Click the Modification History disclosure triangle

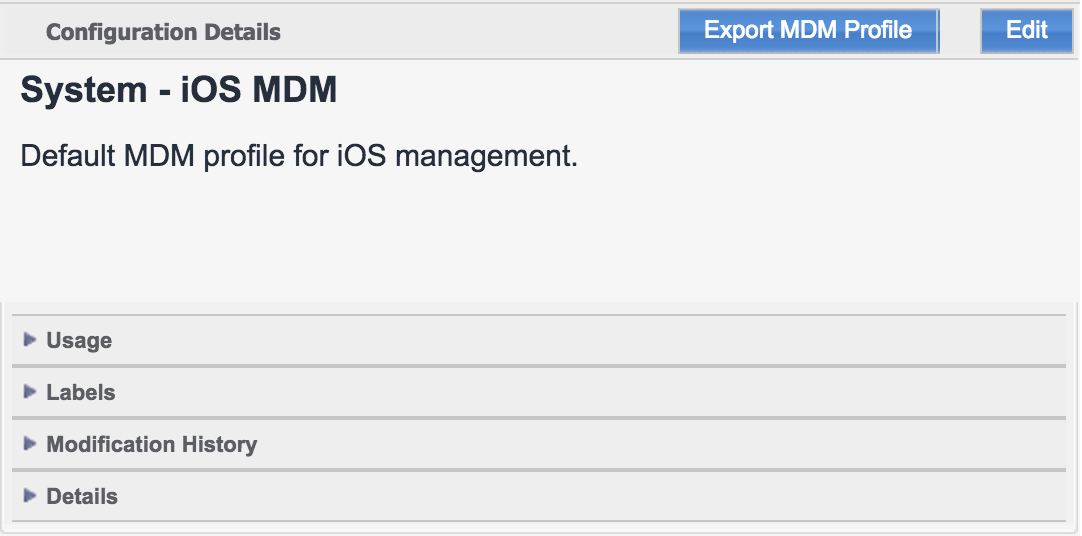pyautogui.click(x=30, y=444)
